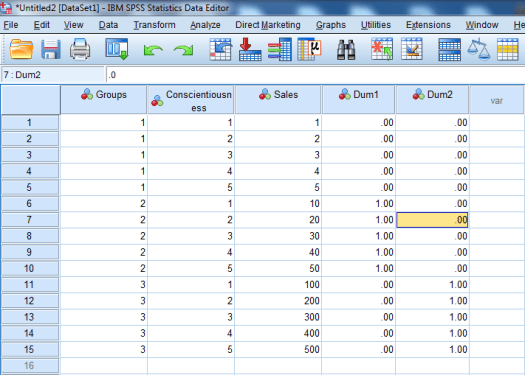Viewport: 525px width, 375px height.
Task: Save the dataset with the floppy icon
Action: [51, 49]
